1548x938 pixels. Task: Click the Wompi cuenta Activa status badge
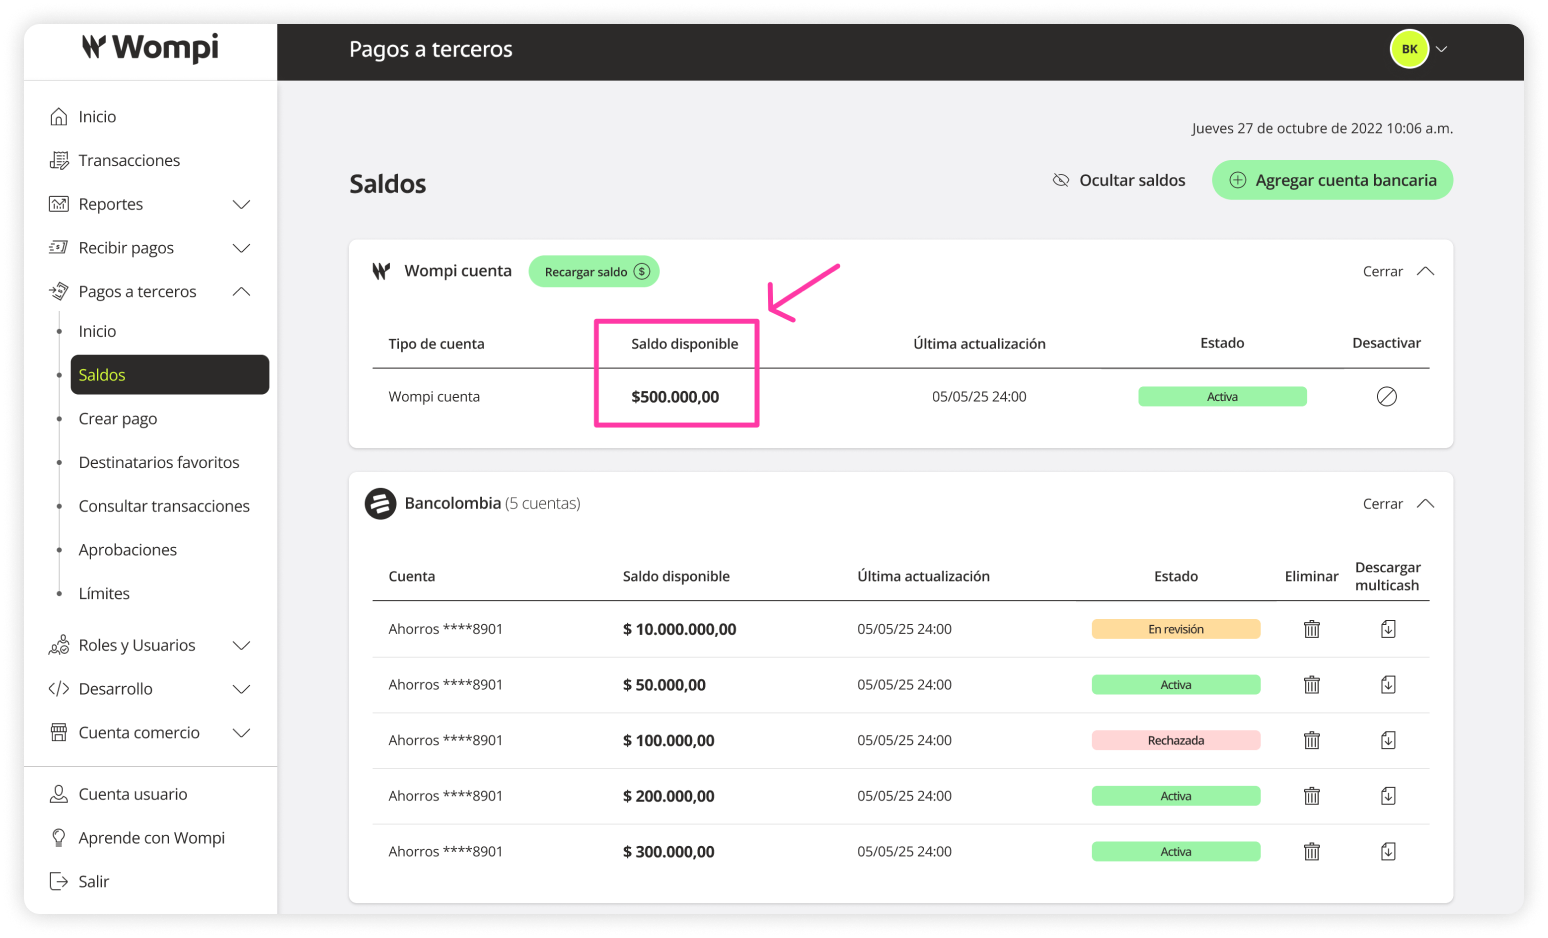pyautogui.click(x=1222, y=397)
